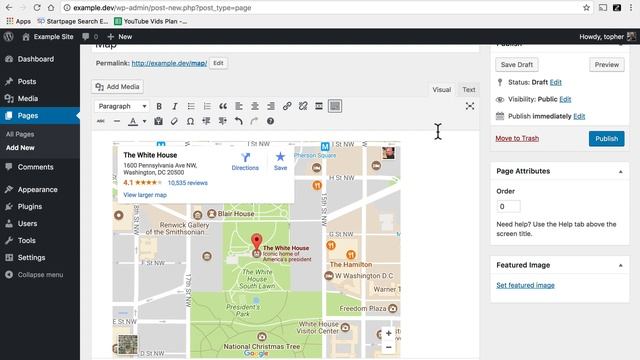Edit the draft Status
The height and width of the screenshot is (360, 640).
[556, 82]
